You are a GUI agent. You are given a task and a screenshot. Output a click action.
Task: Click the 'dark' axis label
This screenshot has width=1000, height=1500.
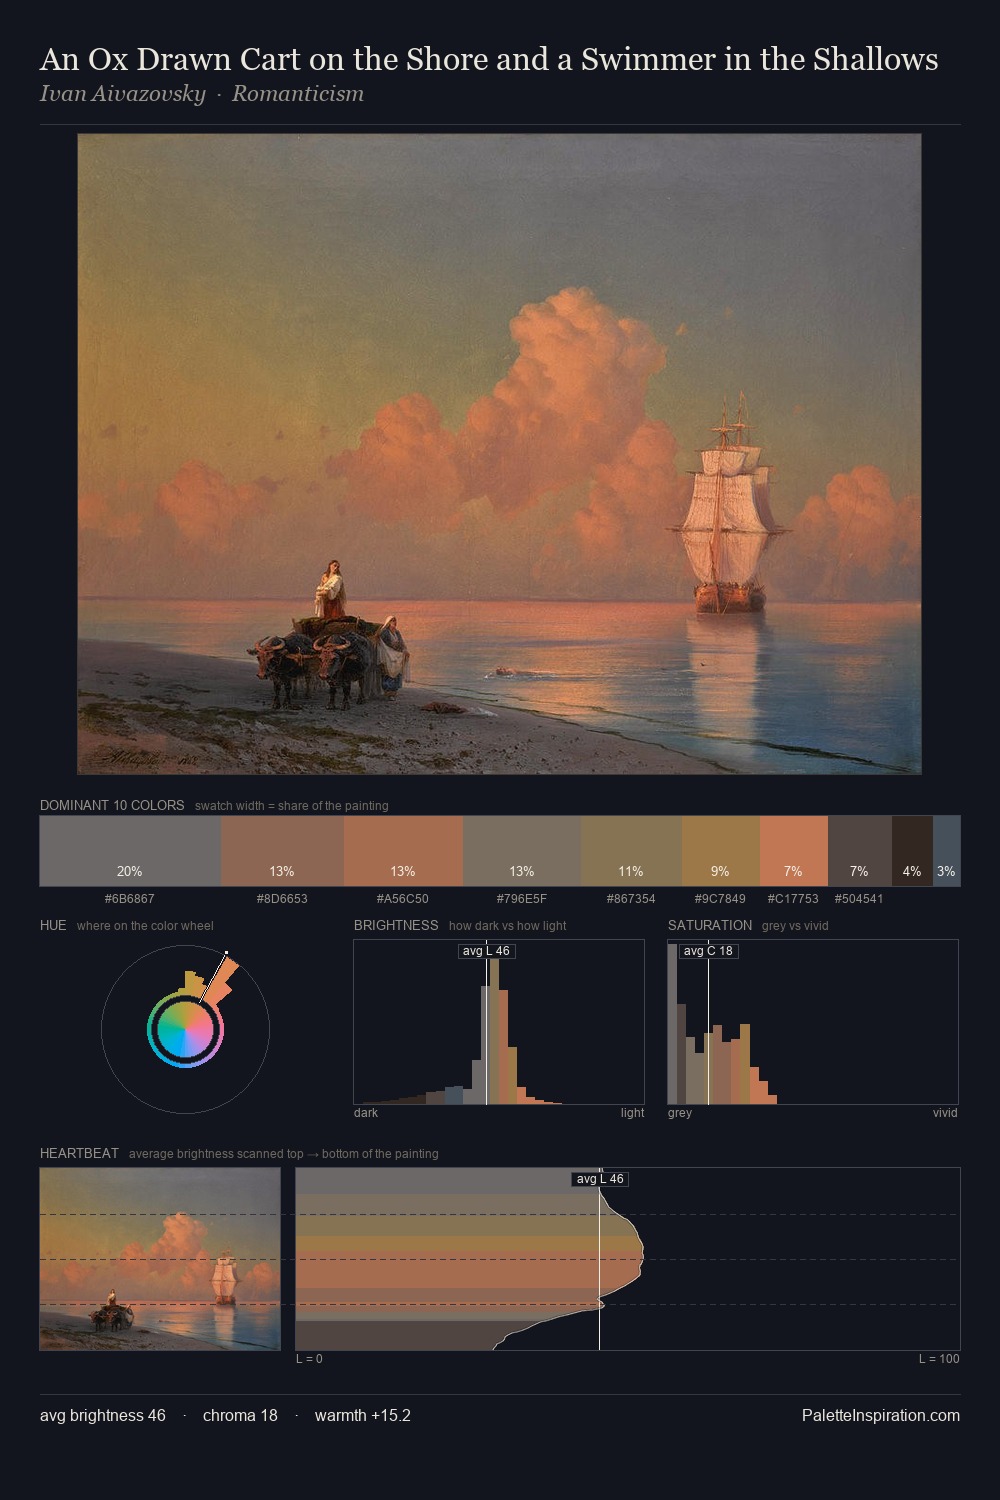click(366, 1113)
